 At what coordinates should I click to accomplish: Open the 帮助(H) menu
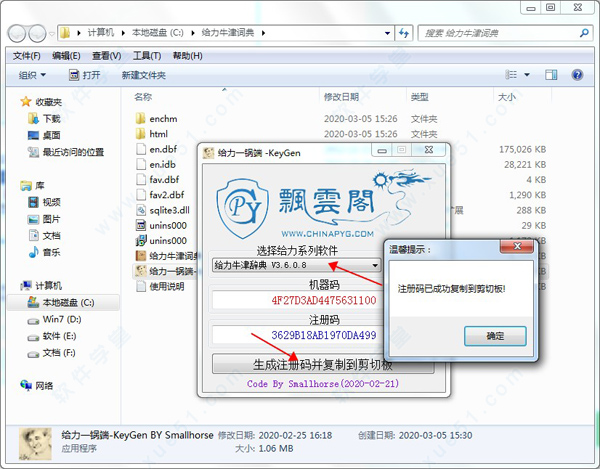188,56
